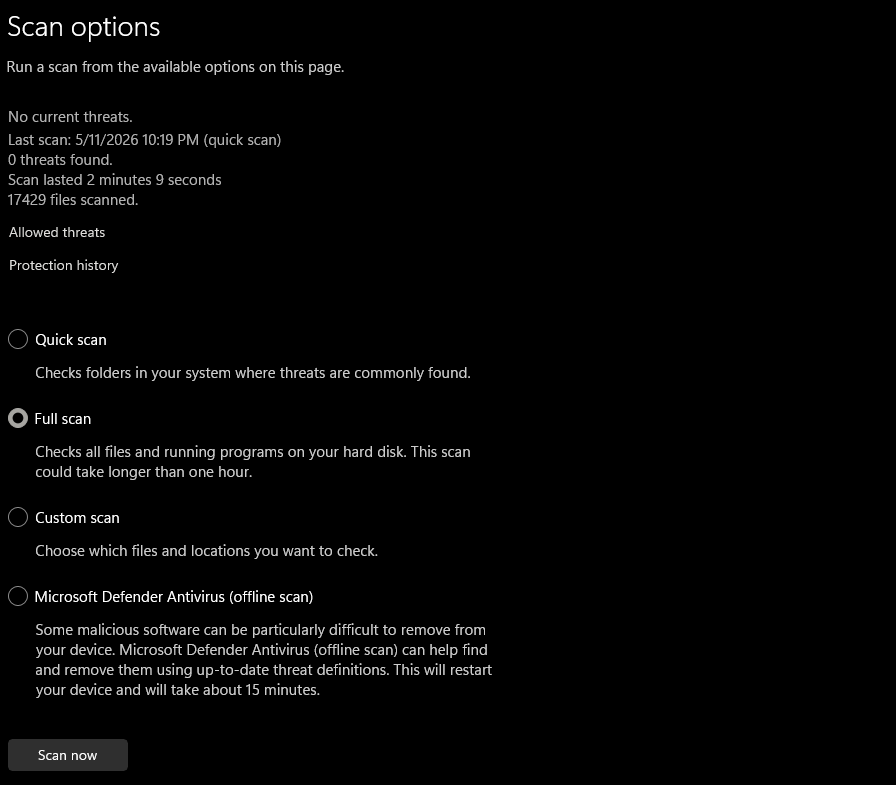The height and width of the screenshot is (785, 896).
Task: Click the Last scan date line
Action: click(x=145, y=140)
